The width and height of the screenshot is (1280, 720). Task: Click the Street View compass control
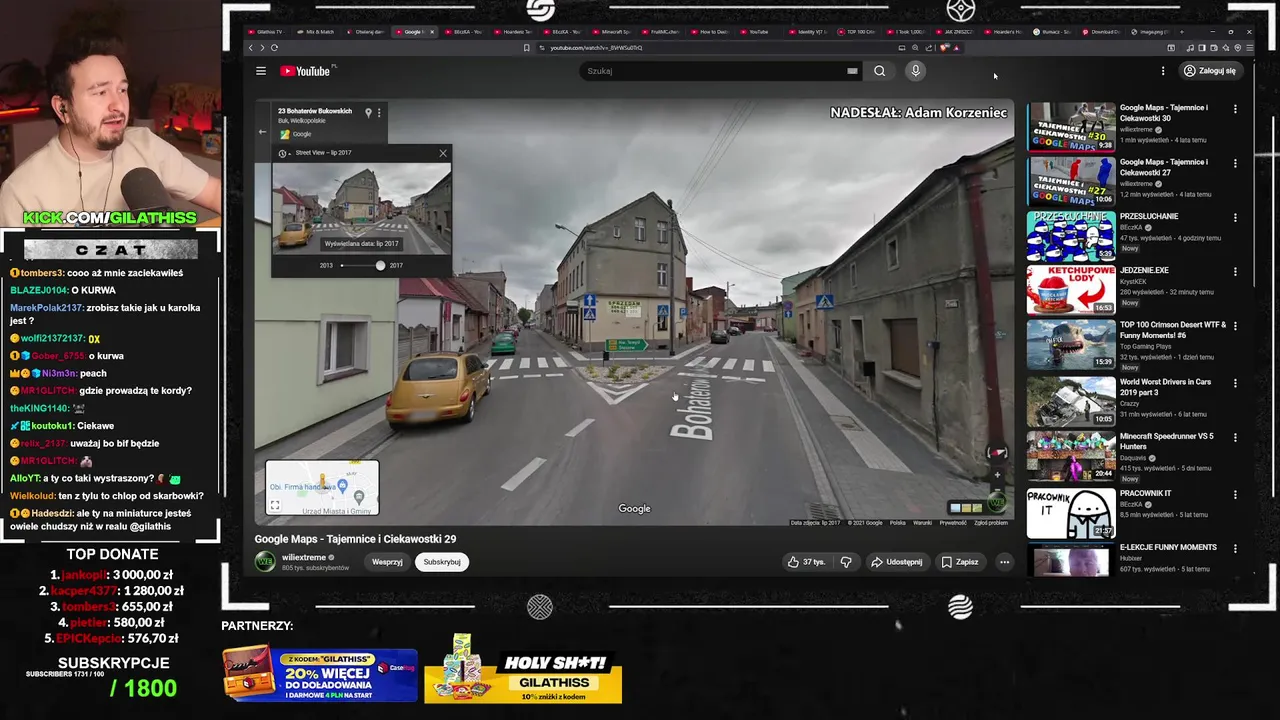[x=996, y=453]
